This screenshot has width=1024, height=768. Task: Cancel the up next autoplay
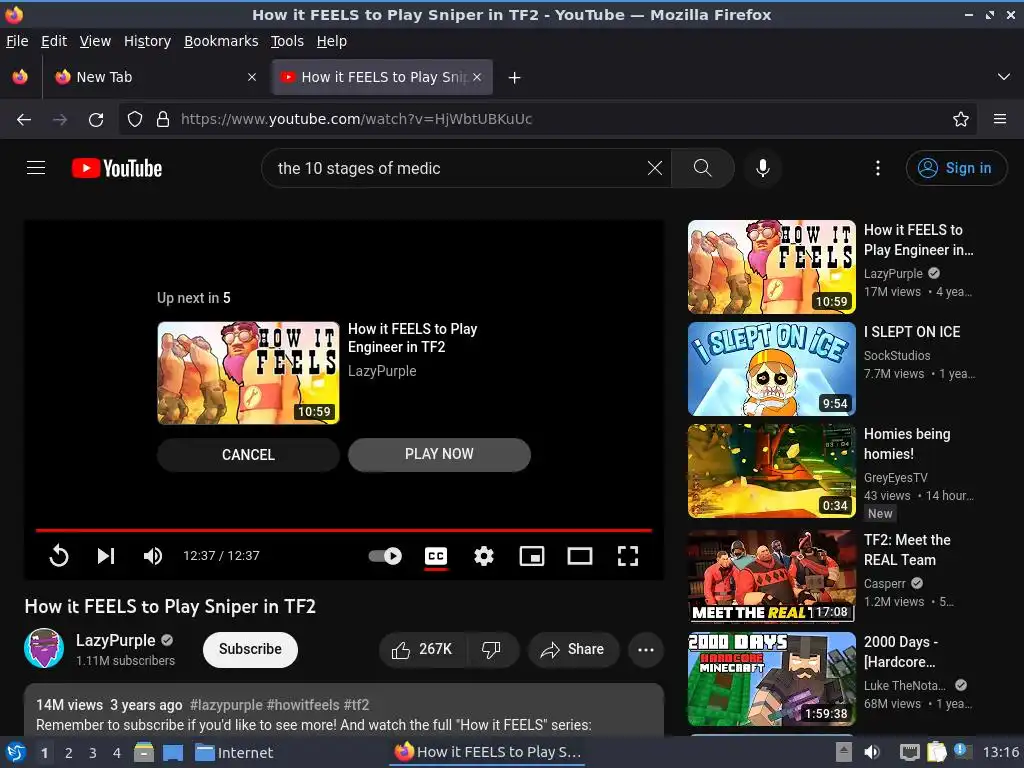point(248,455)
